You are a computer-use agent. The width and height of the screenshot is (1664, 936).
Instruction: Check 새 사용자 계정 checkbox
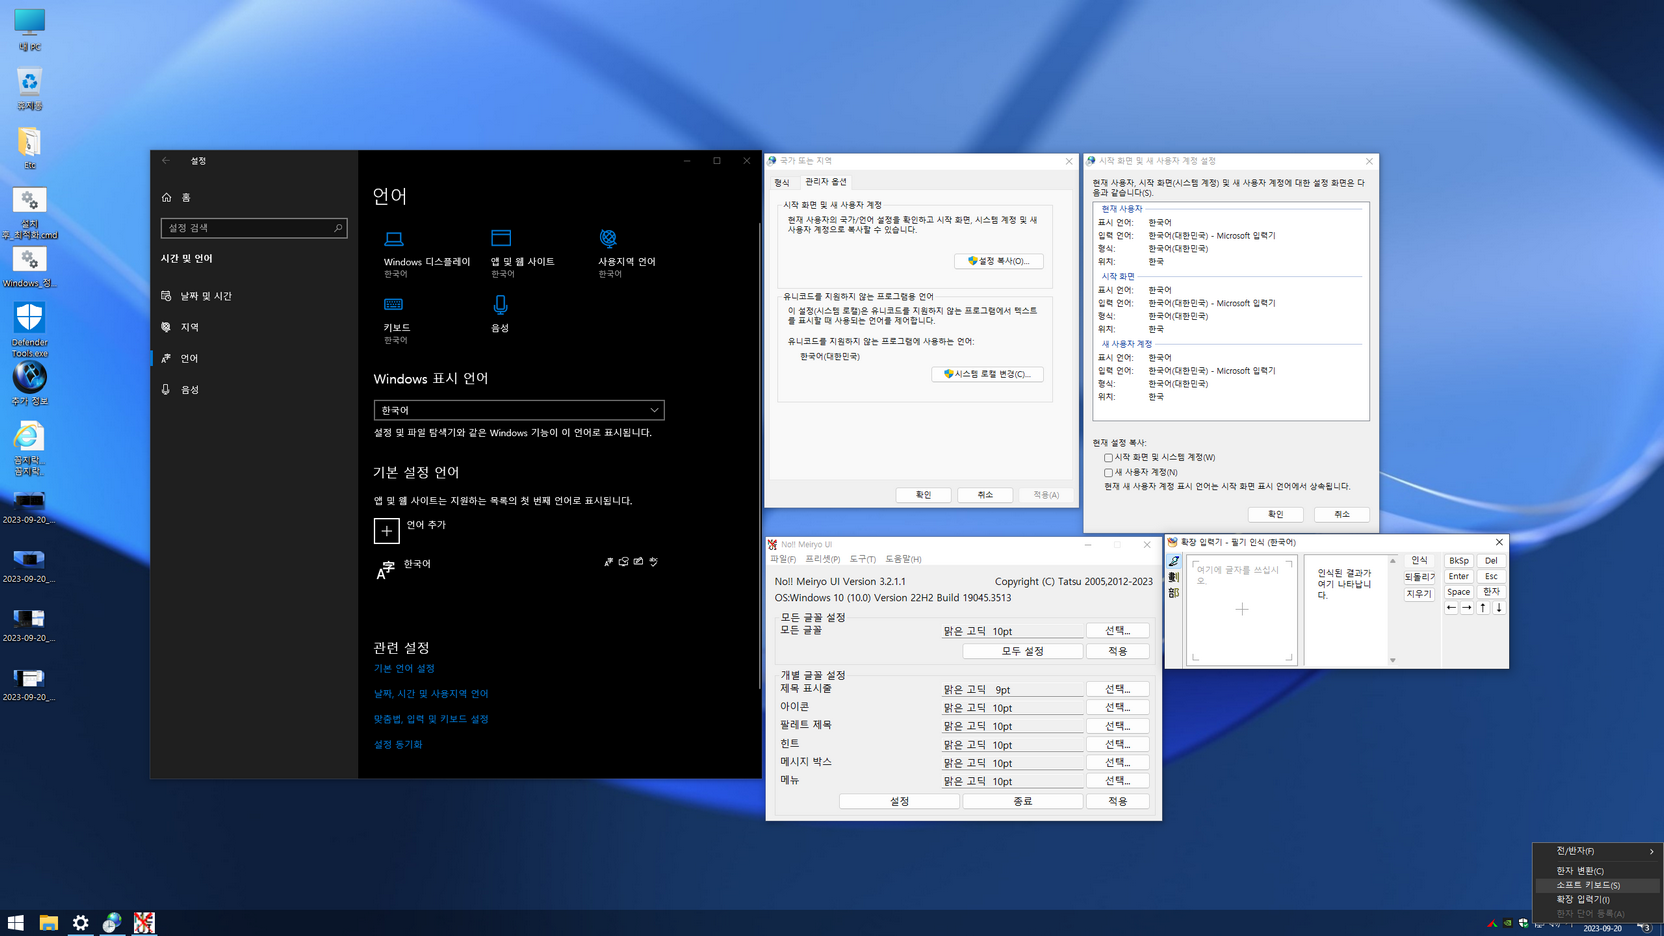coord(1108,472)
